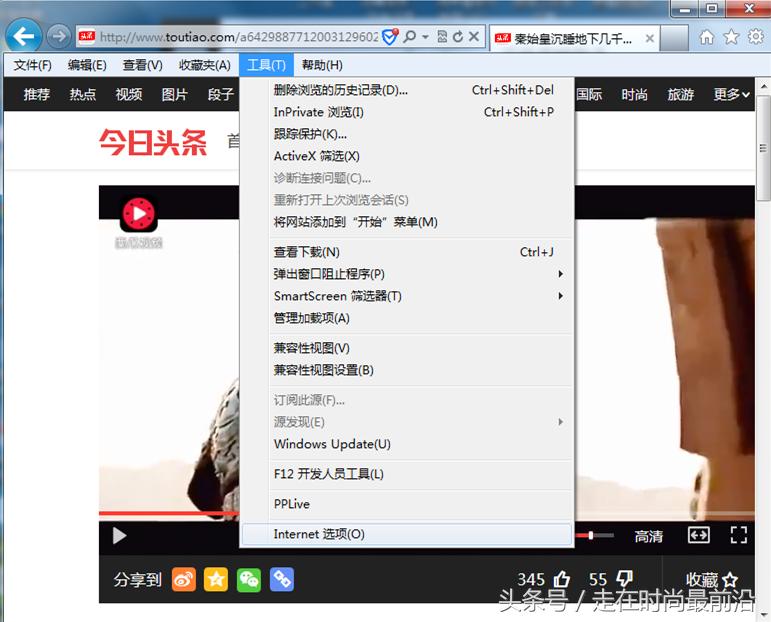
Task: Adjust the video volume slider
Action: click(595, 535)
